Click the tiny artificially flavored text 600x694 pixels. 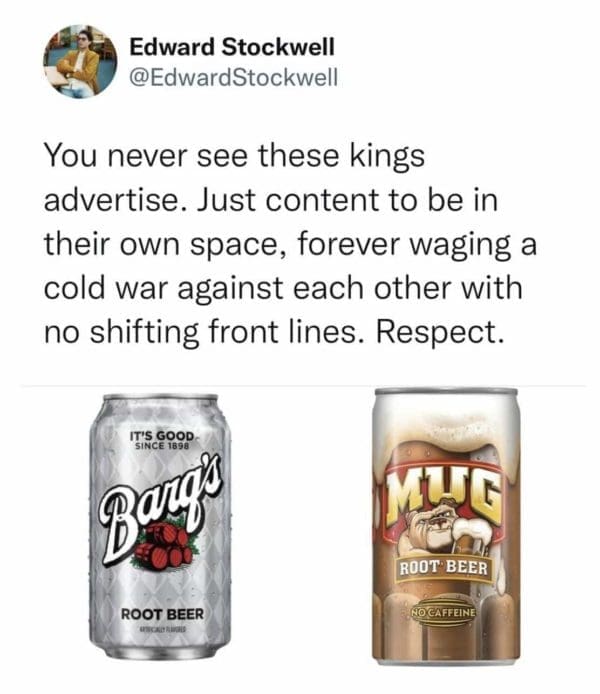click(x=163, y=630)
